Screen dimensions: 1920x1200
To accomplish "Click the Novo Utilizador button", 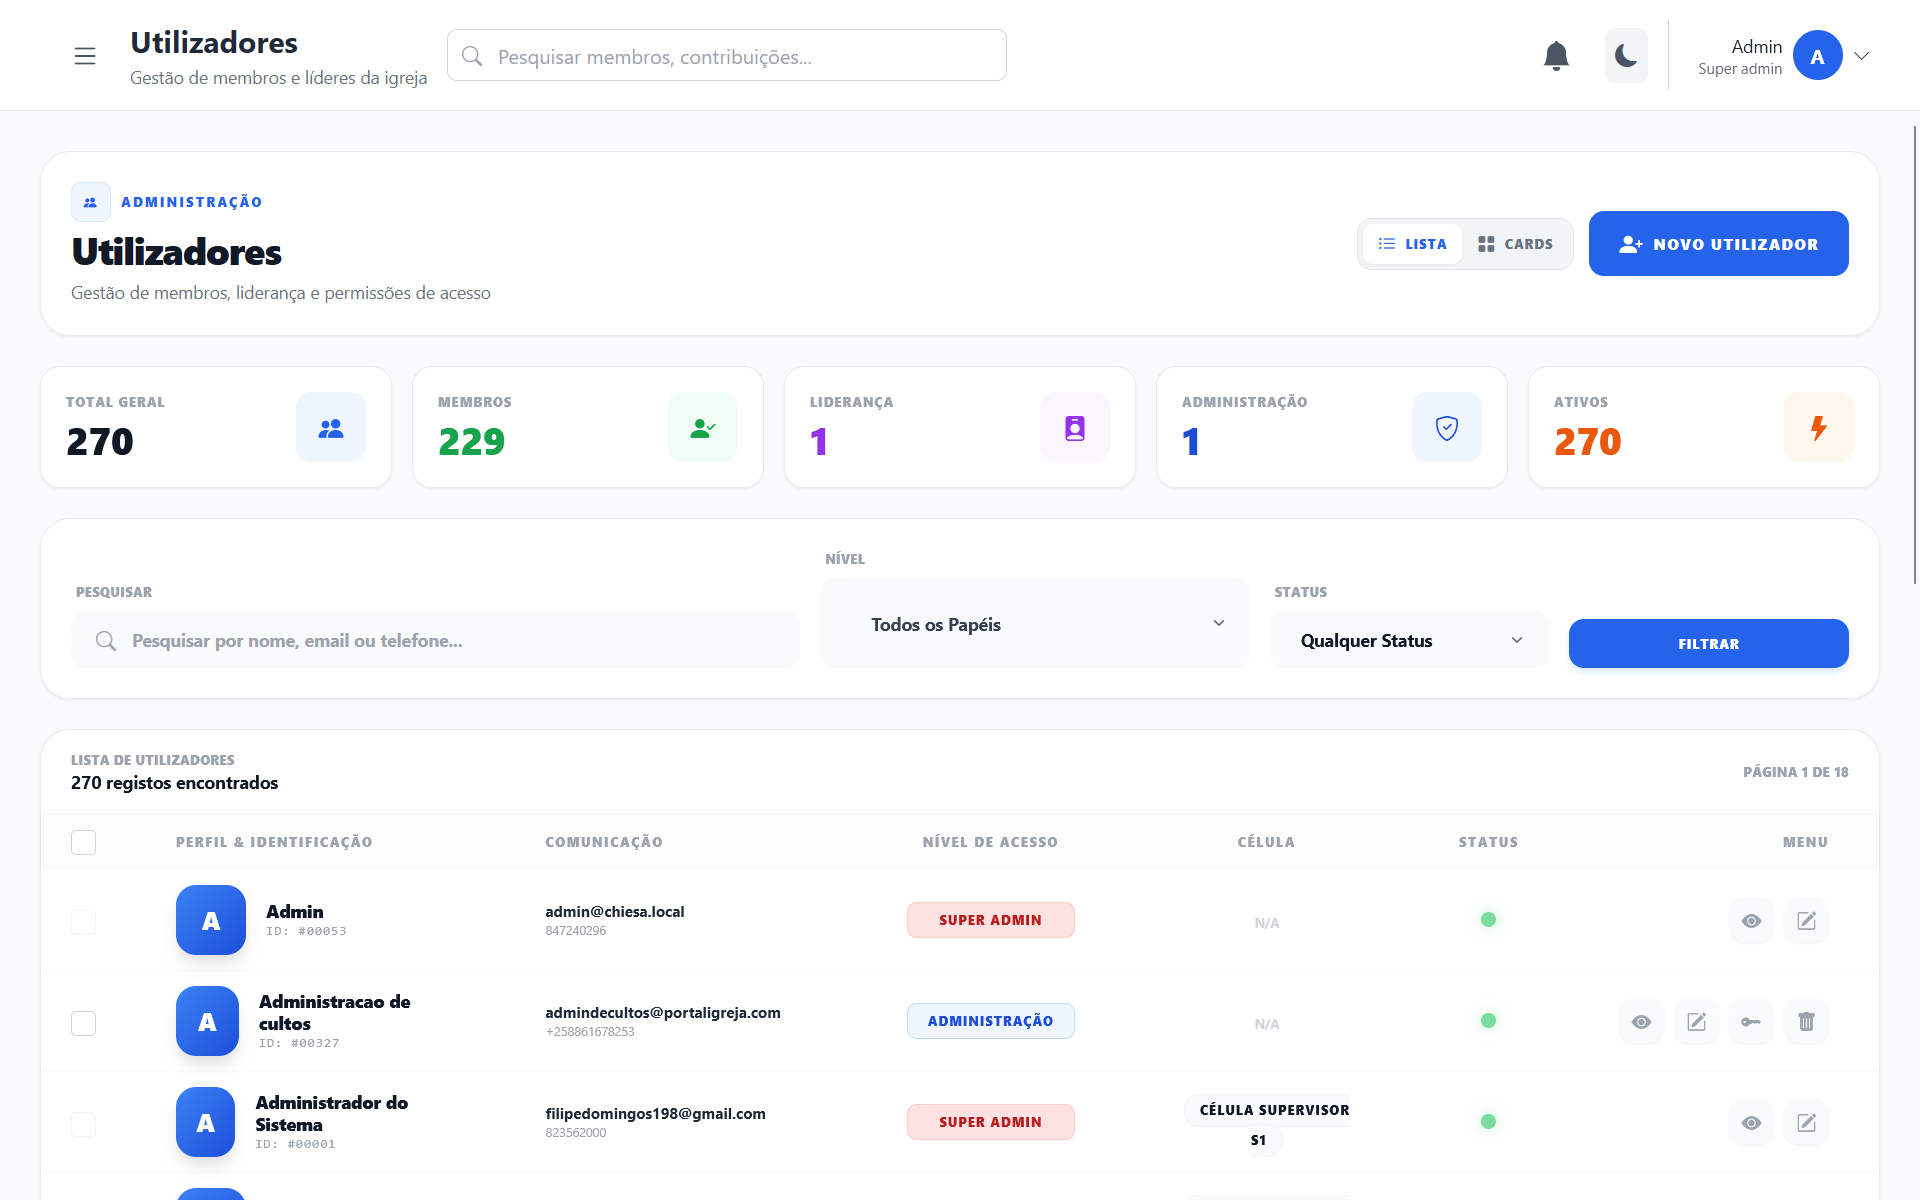I will (1718, 244).
